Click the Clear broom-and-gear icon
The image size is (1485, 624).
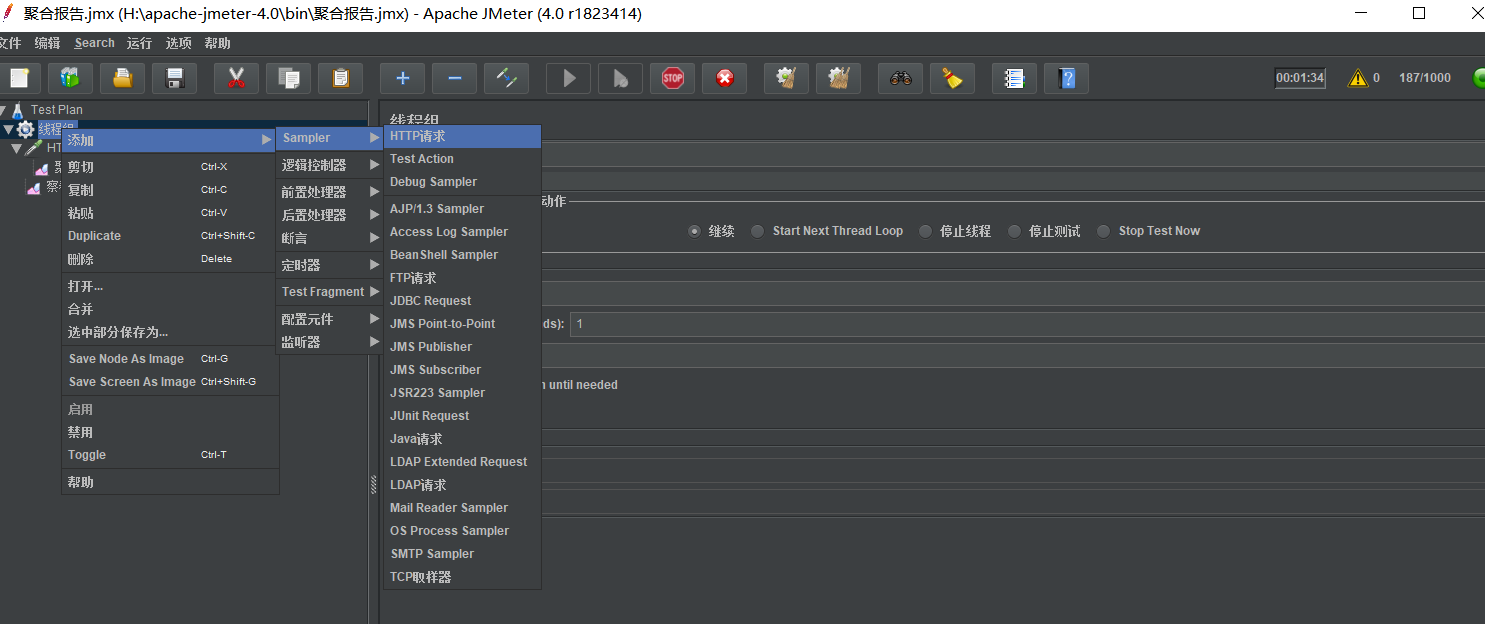786,78
